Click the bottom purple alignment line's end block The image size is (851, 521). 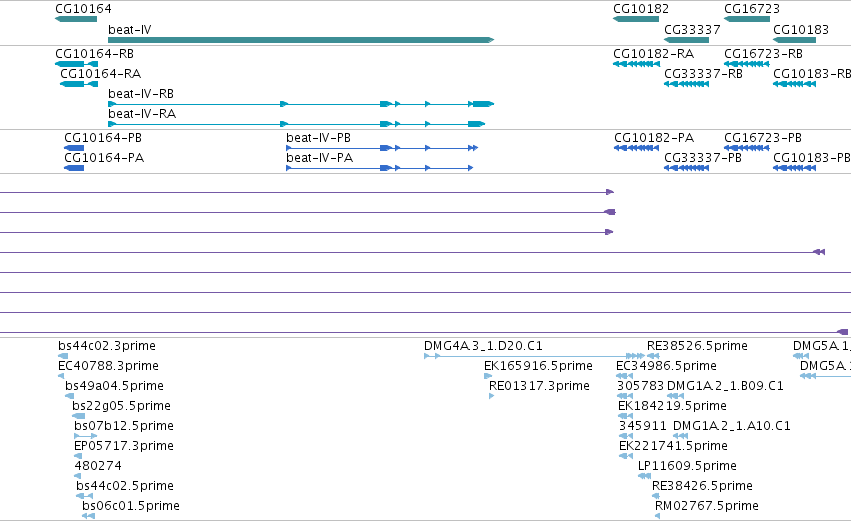point(842,332)
